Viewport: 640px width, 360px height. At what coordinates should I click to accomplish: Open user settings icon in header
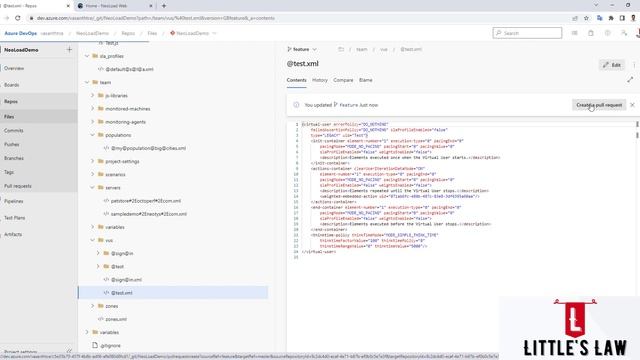pyautogui.click(x=624, y=33)
